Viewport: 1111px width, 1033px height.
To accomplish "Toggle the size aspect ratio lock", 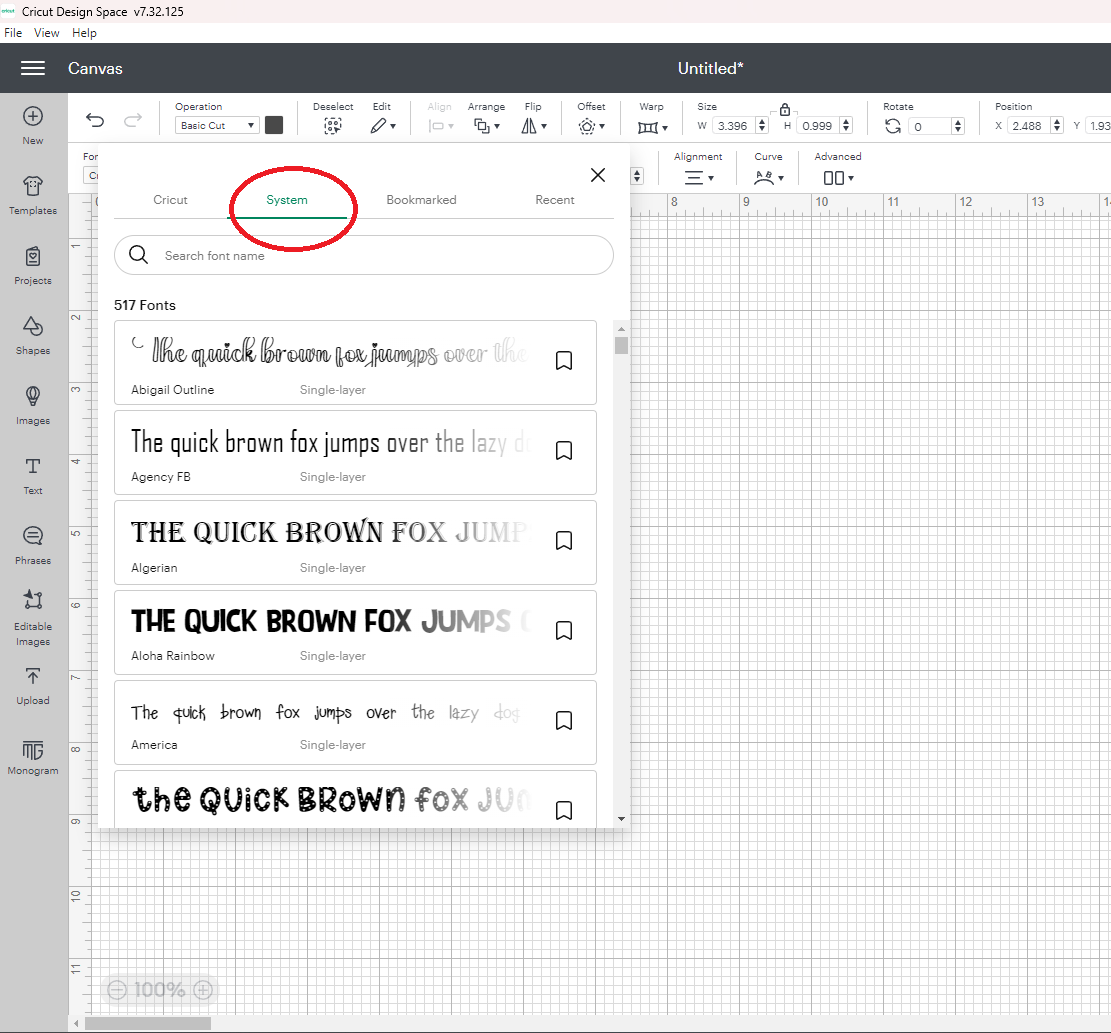I will coord(784,110).
